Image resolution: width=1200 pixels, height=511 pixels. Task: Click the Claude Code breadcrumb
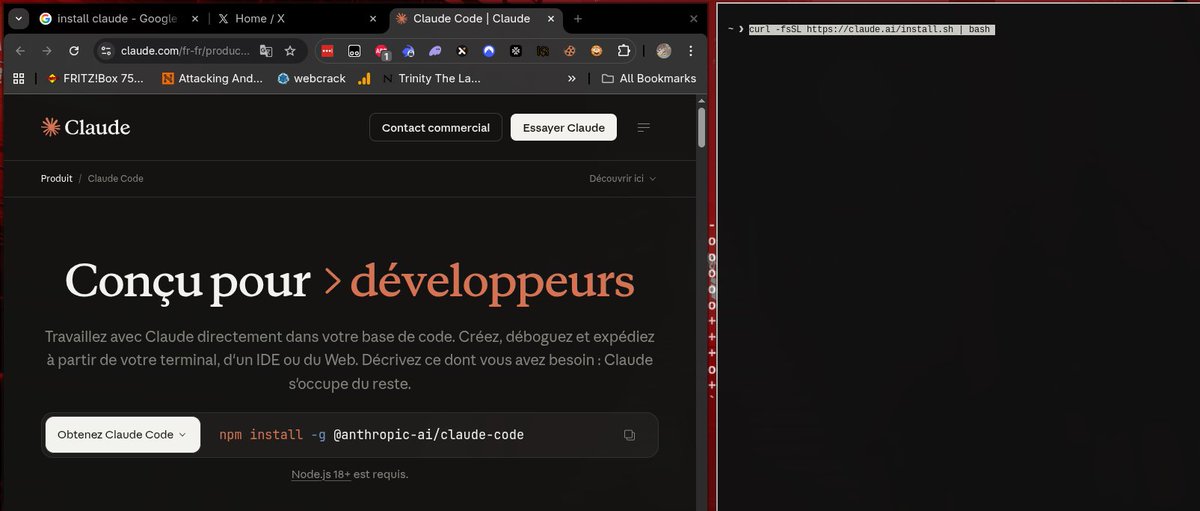[116, 178]
